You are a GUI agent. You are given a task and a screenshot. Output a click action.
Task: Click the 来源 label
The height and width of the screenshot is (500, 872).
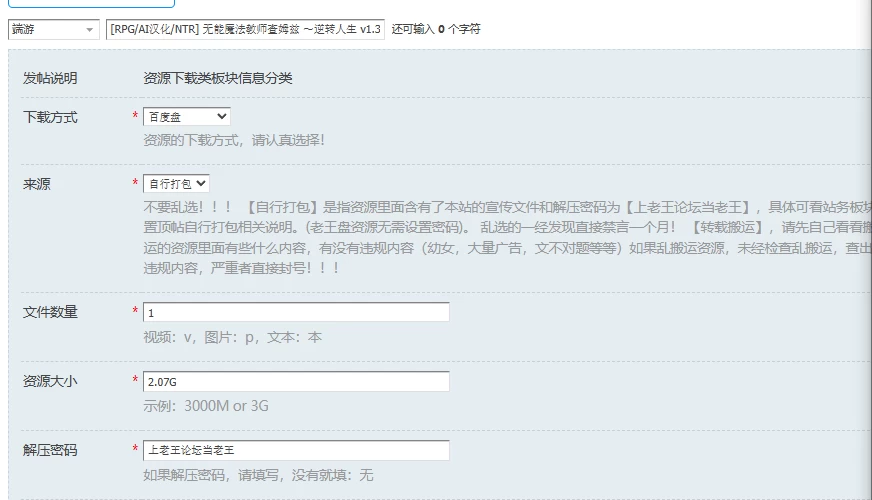click(x=37, y=184)
